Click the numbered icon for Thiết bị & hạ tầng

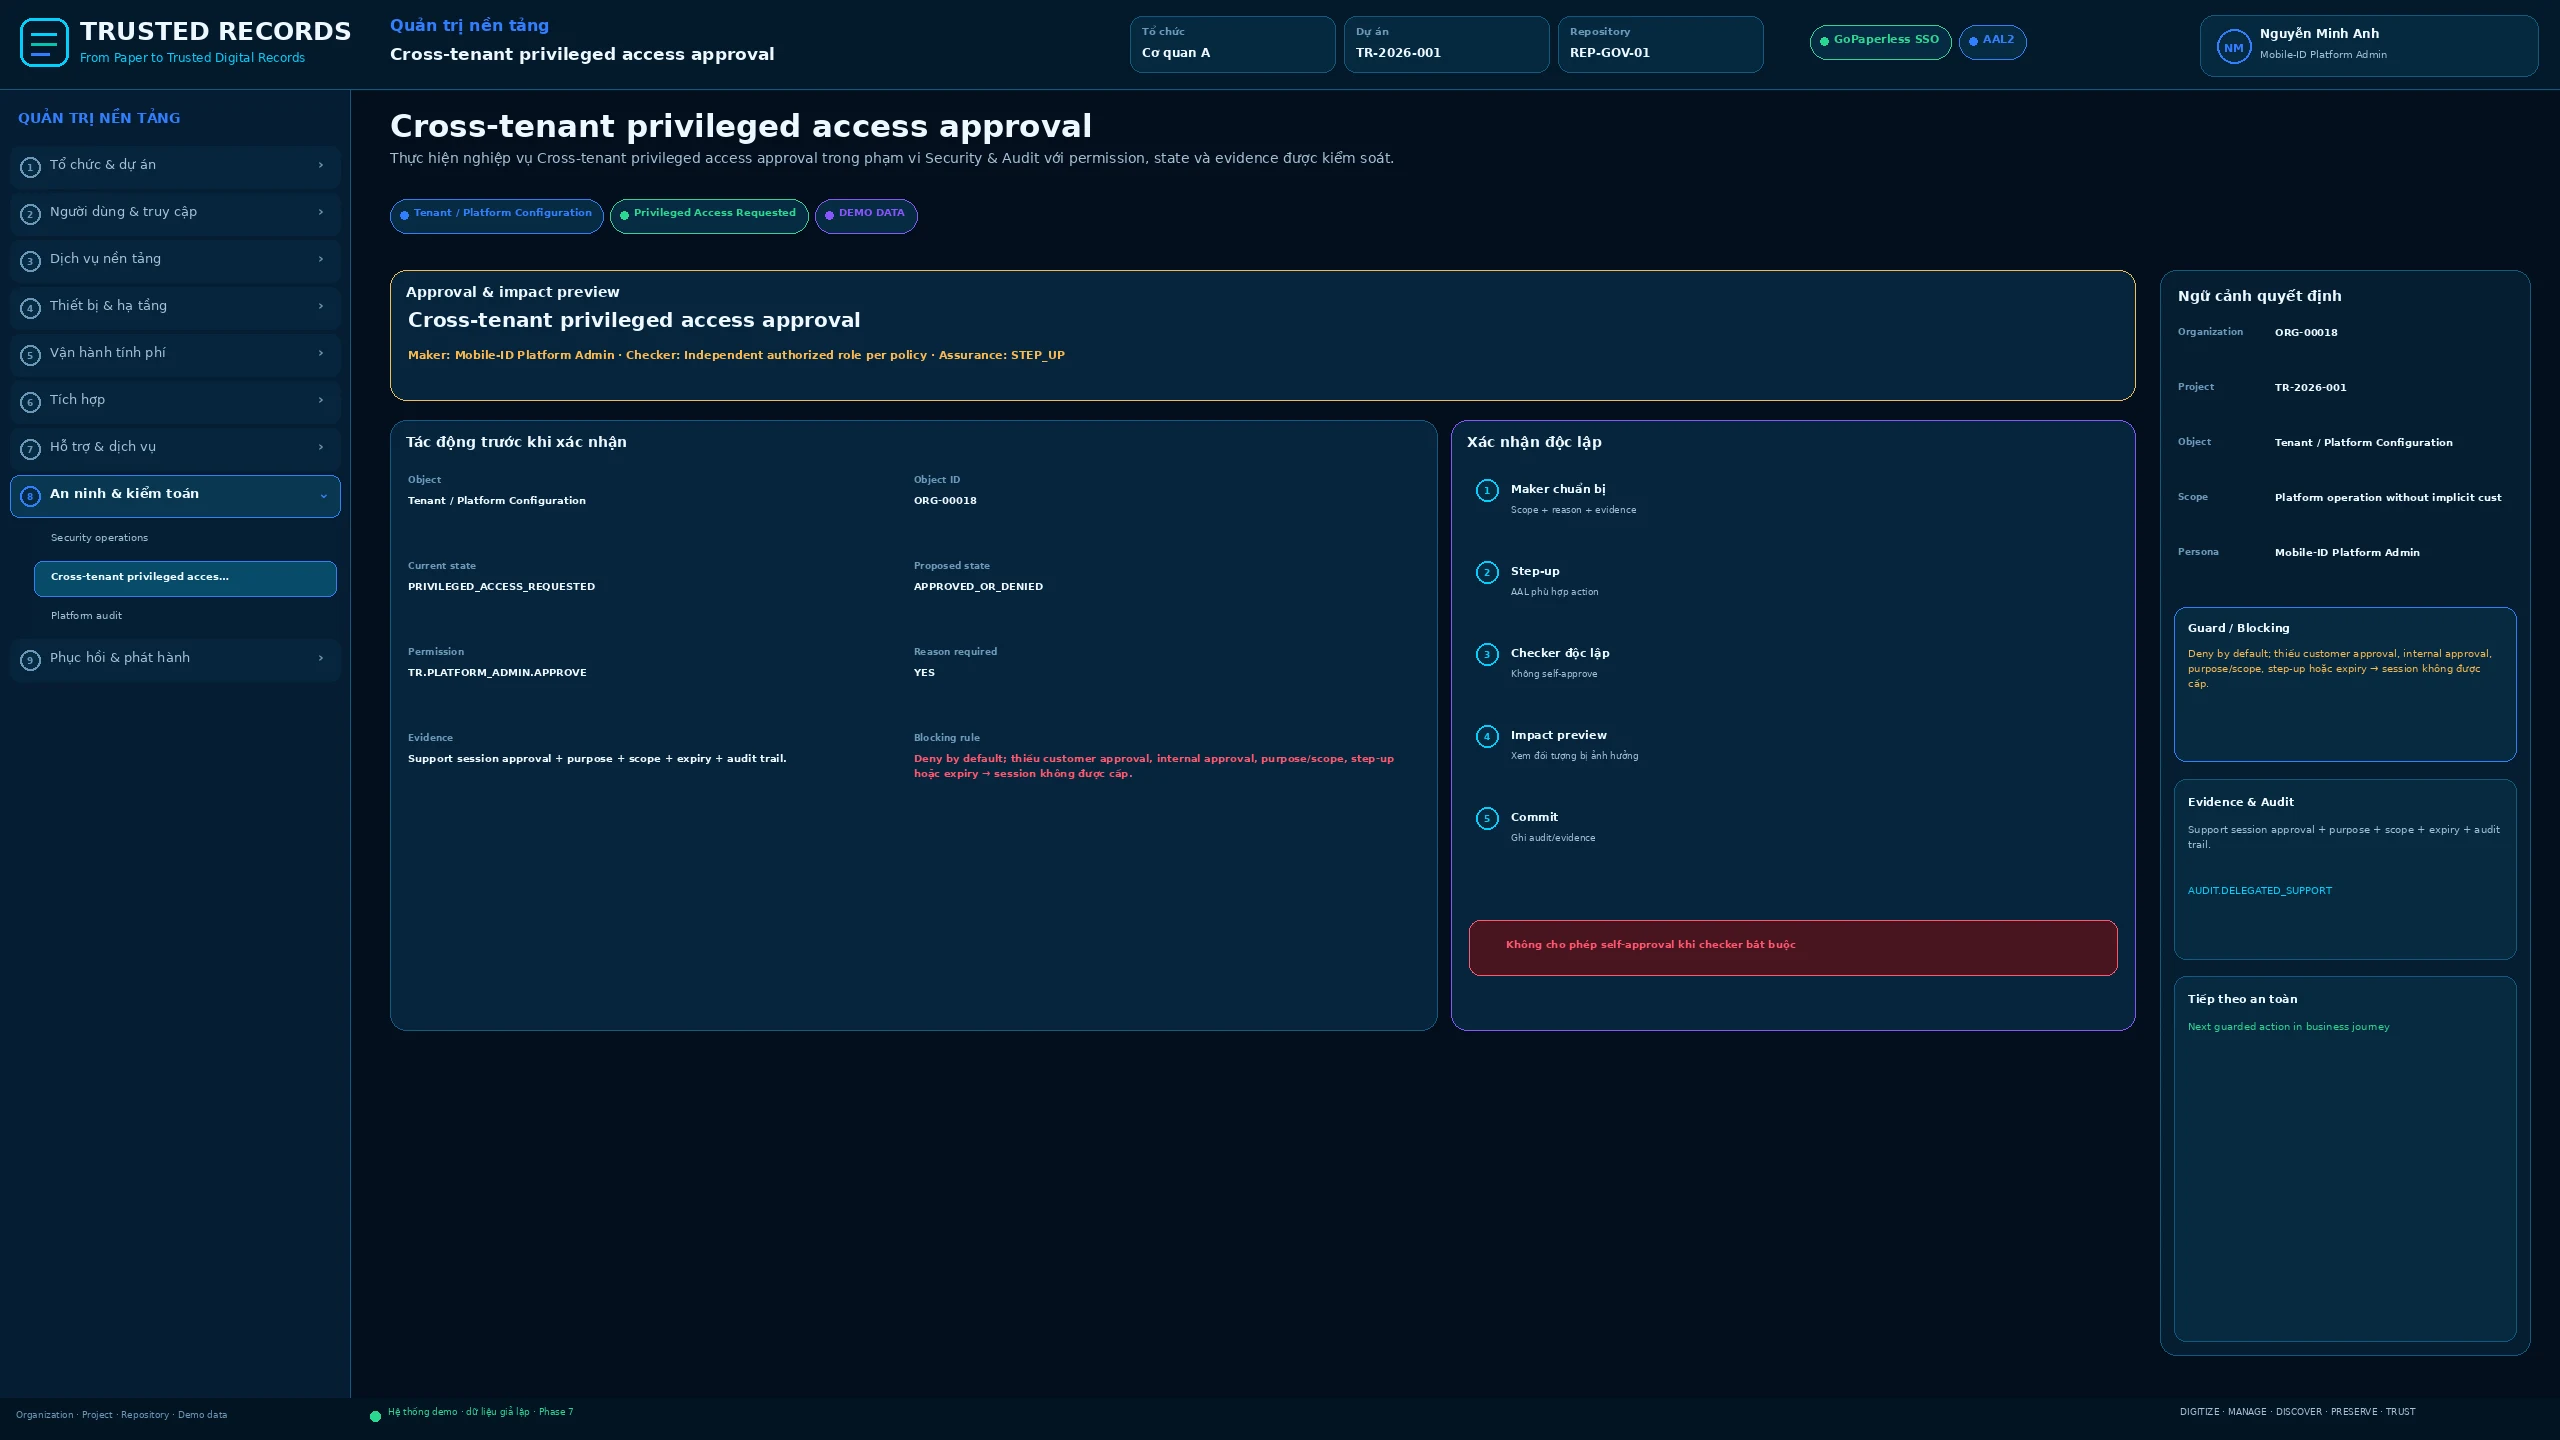coord(30,308)
